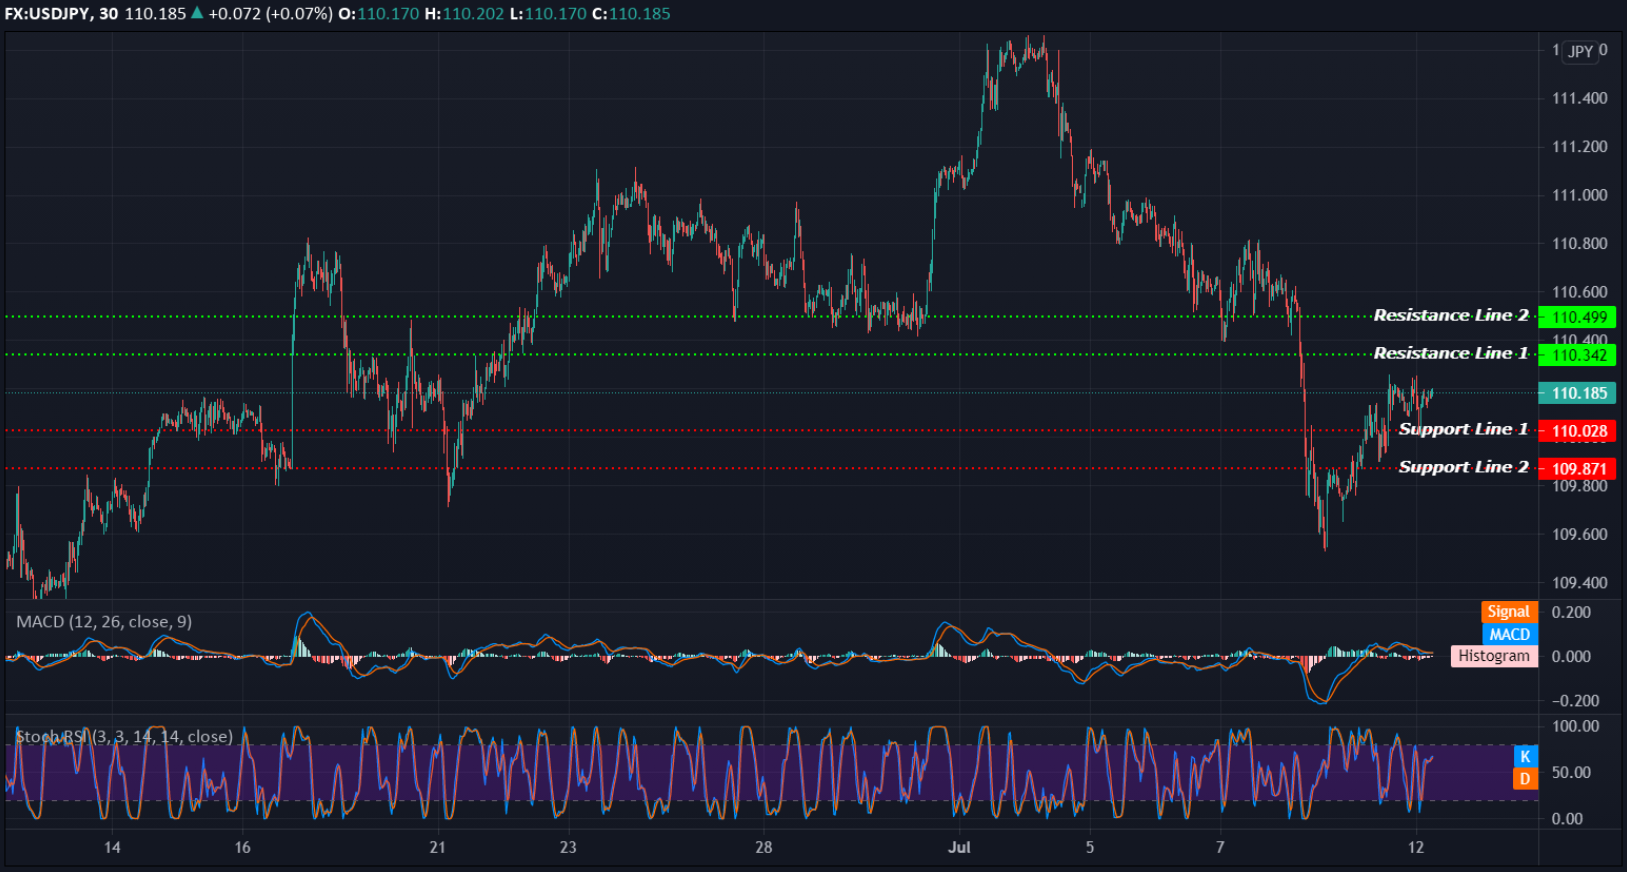The width and height of the screenshot is (1627, 872).
Task: Click the MACD (12, 26, close, 9) legend
Action: [104, 622]
